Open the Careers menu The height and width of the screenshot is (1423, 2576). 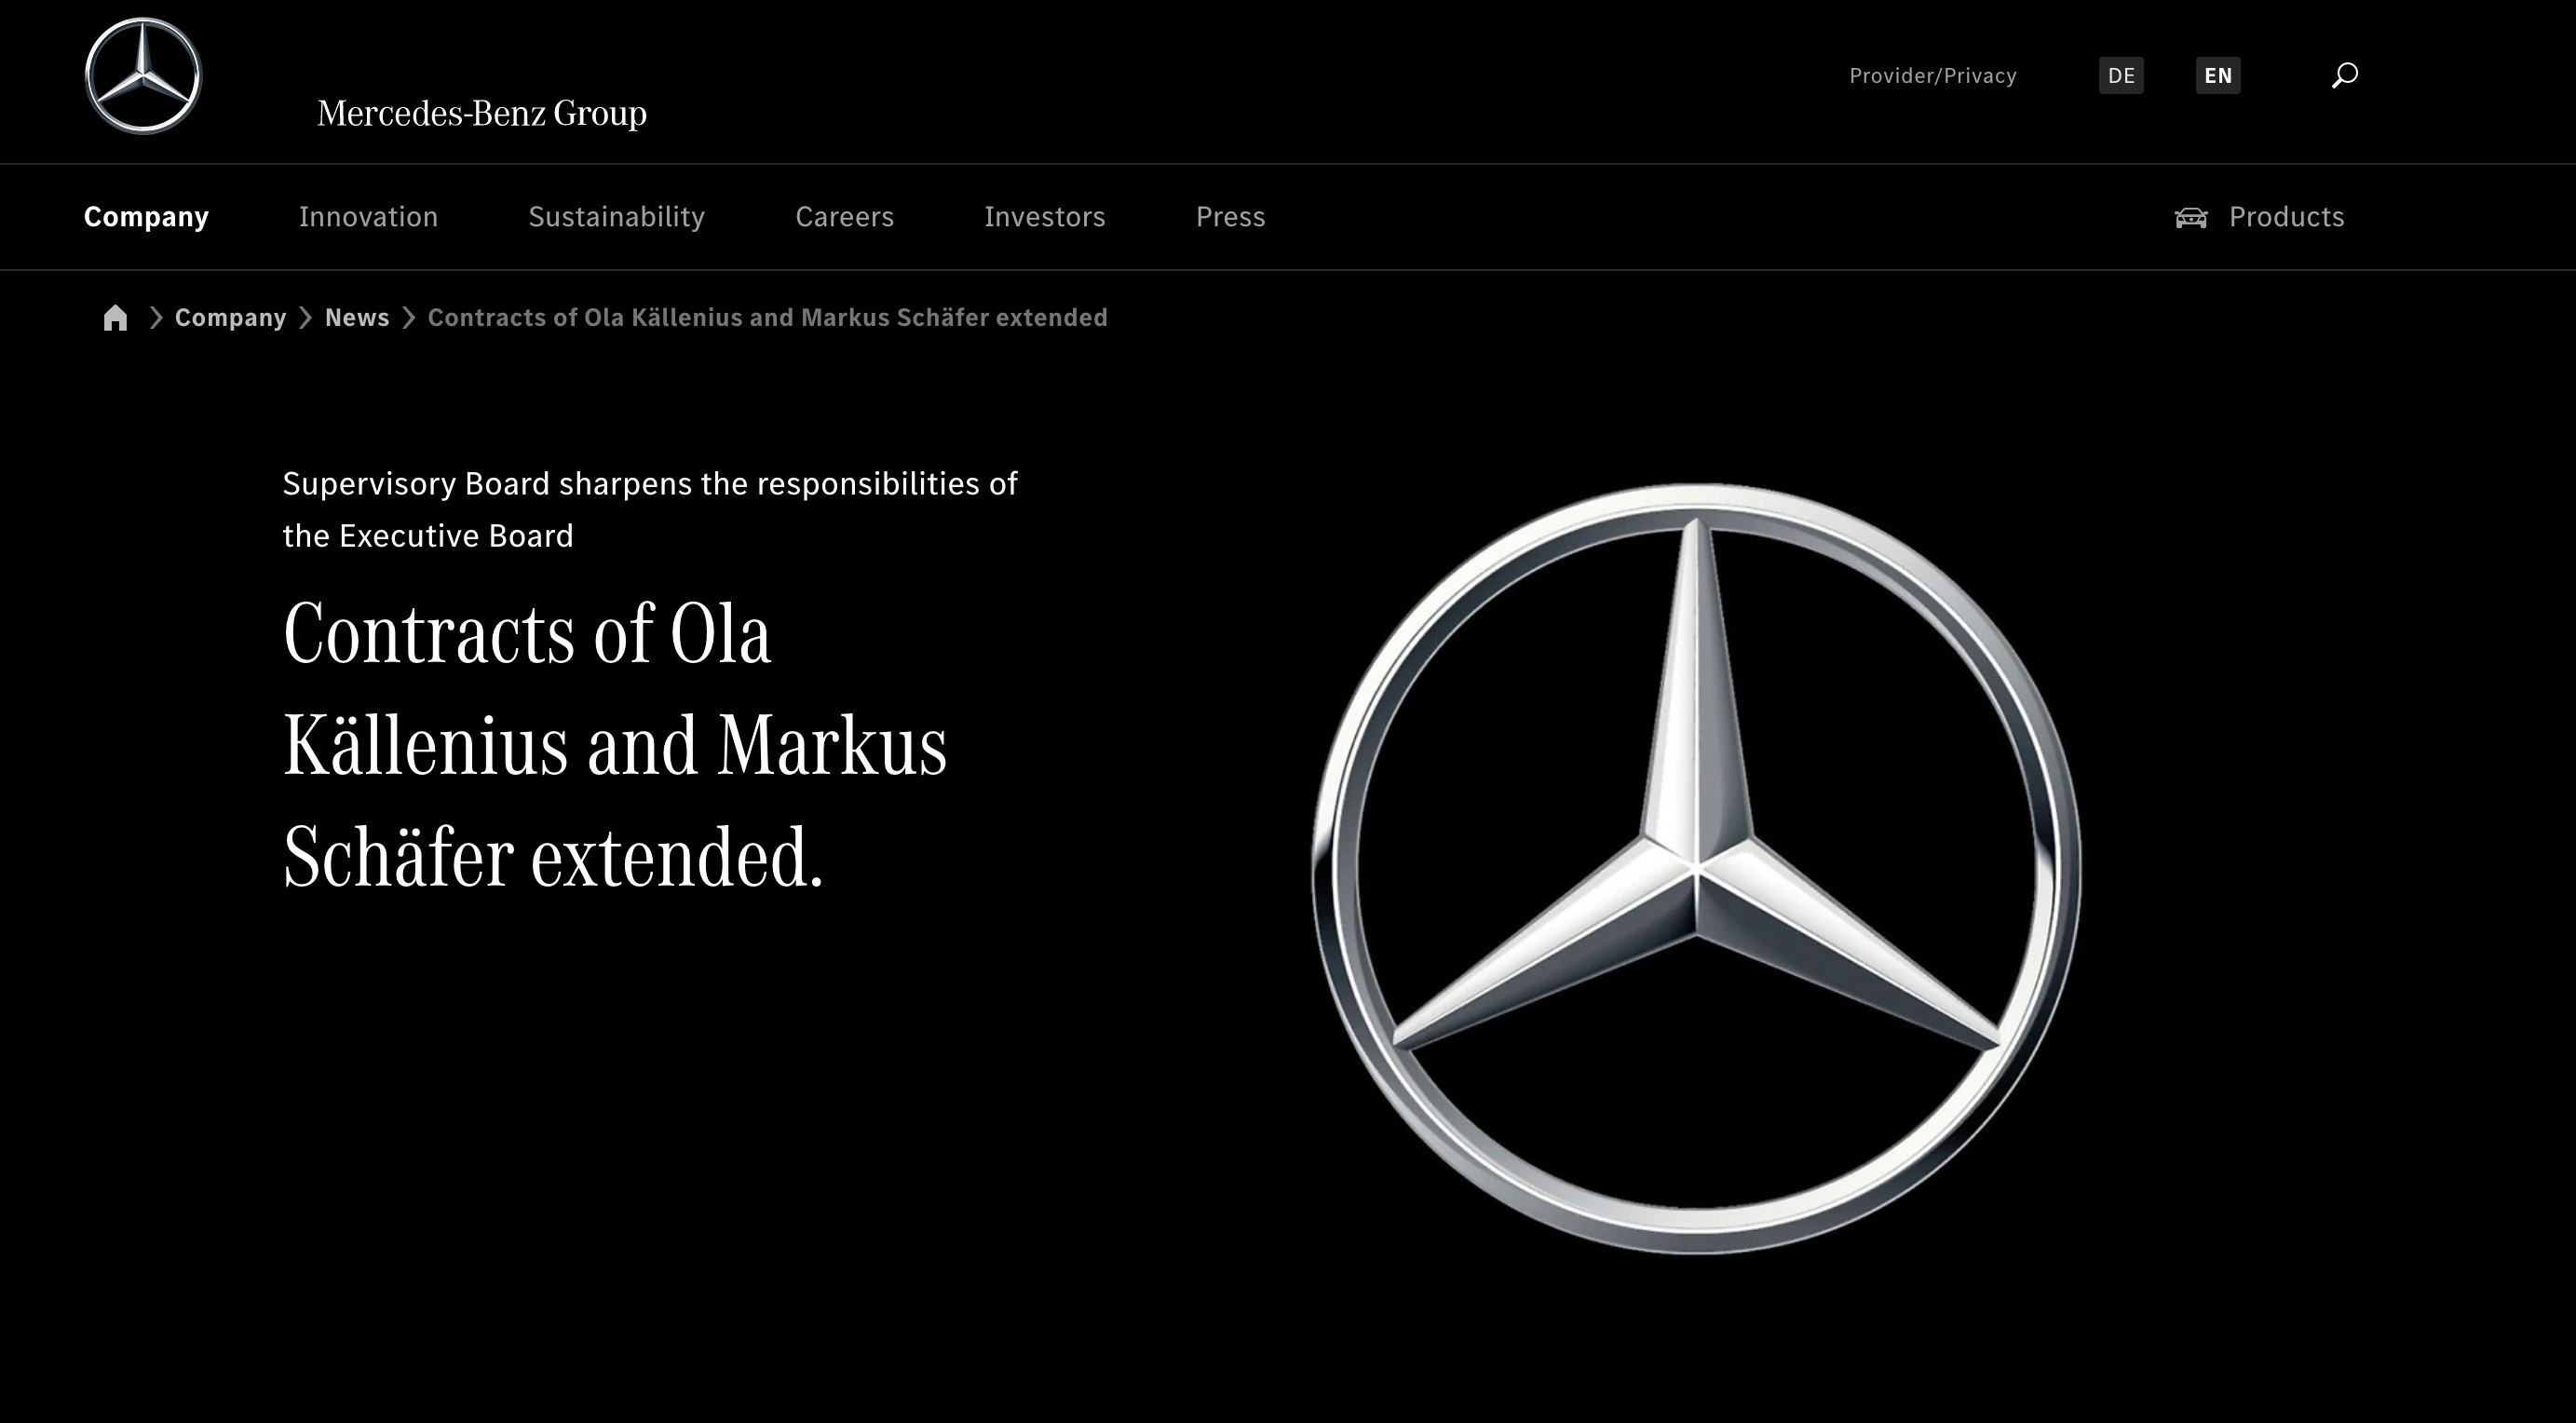click(x=844, y=217)
